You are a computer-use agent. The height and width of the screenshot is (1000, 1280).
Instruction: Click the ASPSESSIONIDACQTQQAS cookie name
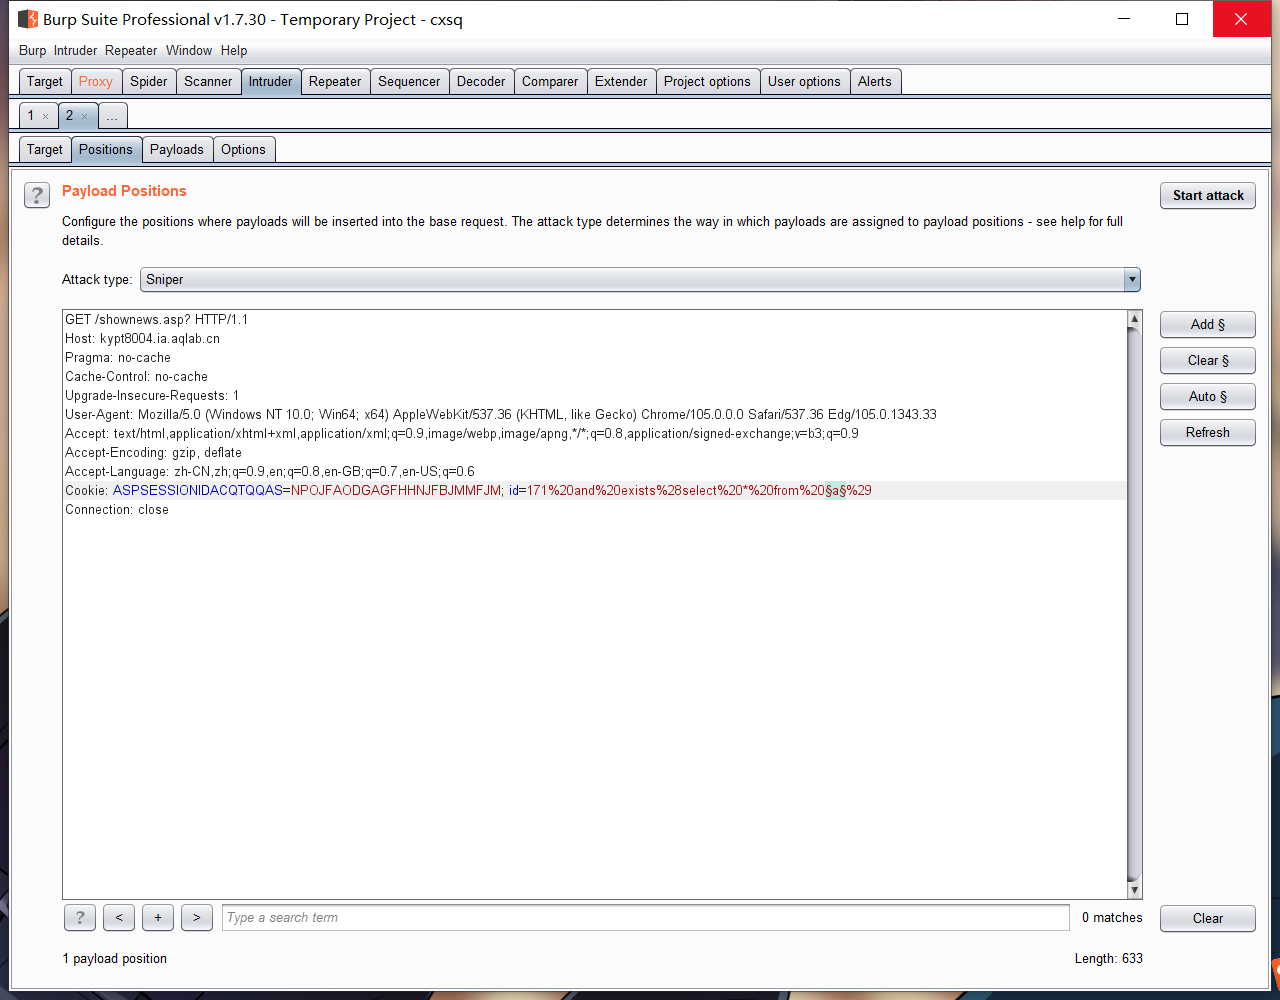coord(198,491)
